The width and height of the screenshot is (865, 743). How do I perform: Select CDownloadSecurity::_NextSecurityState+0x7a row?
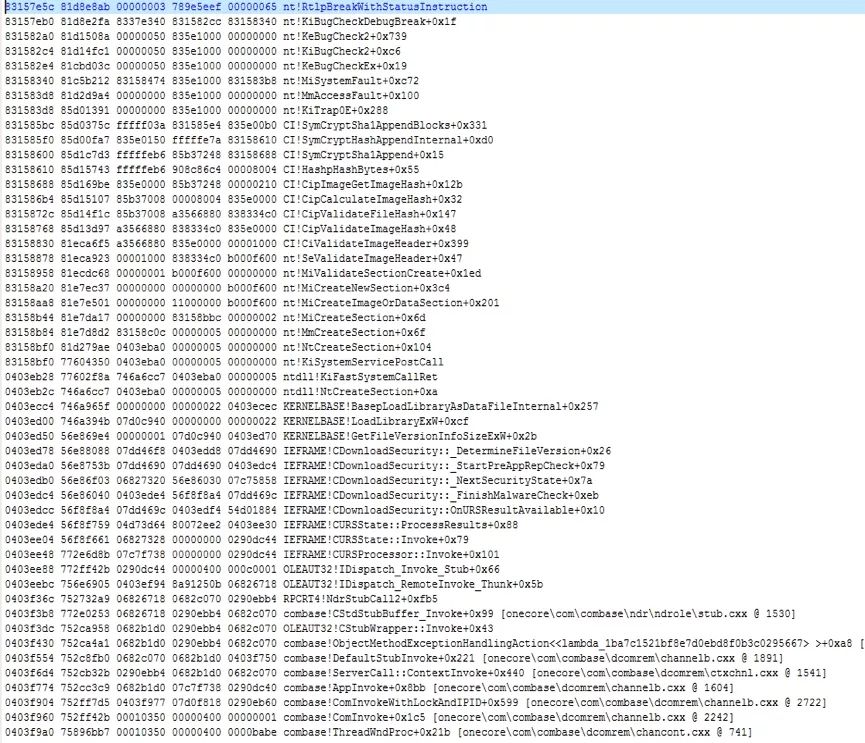(x=298, y=480)
